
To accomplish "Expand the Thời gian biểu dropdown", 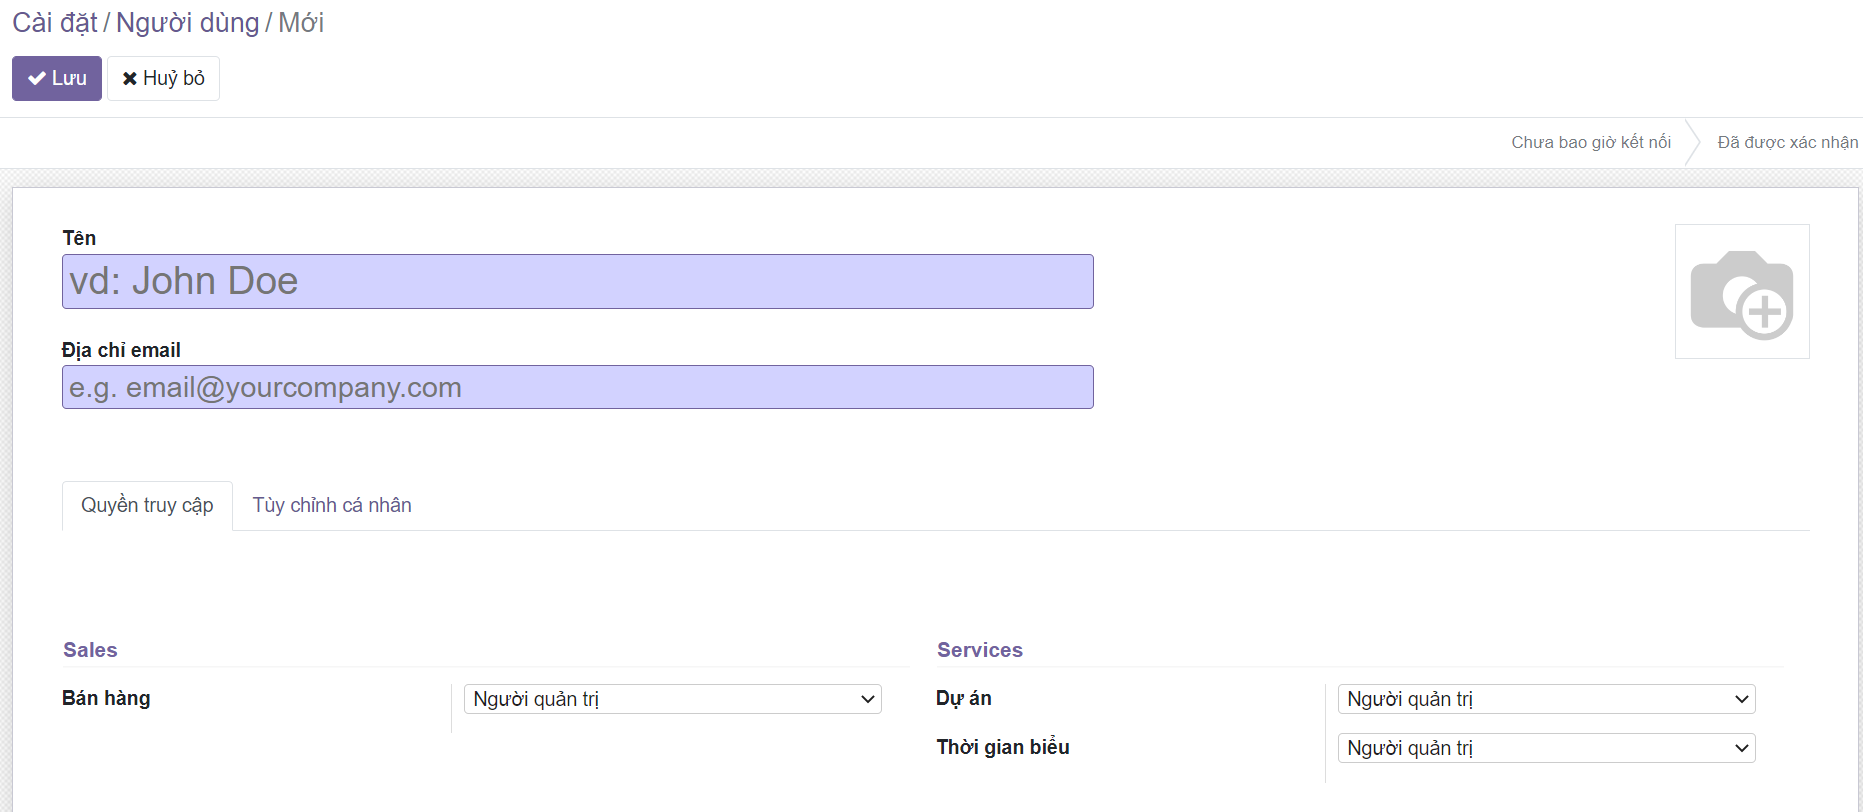I will (1546, 748).
